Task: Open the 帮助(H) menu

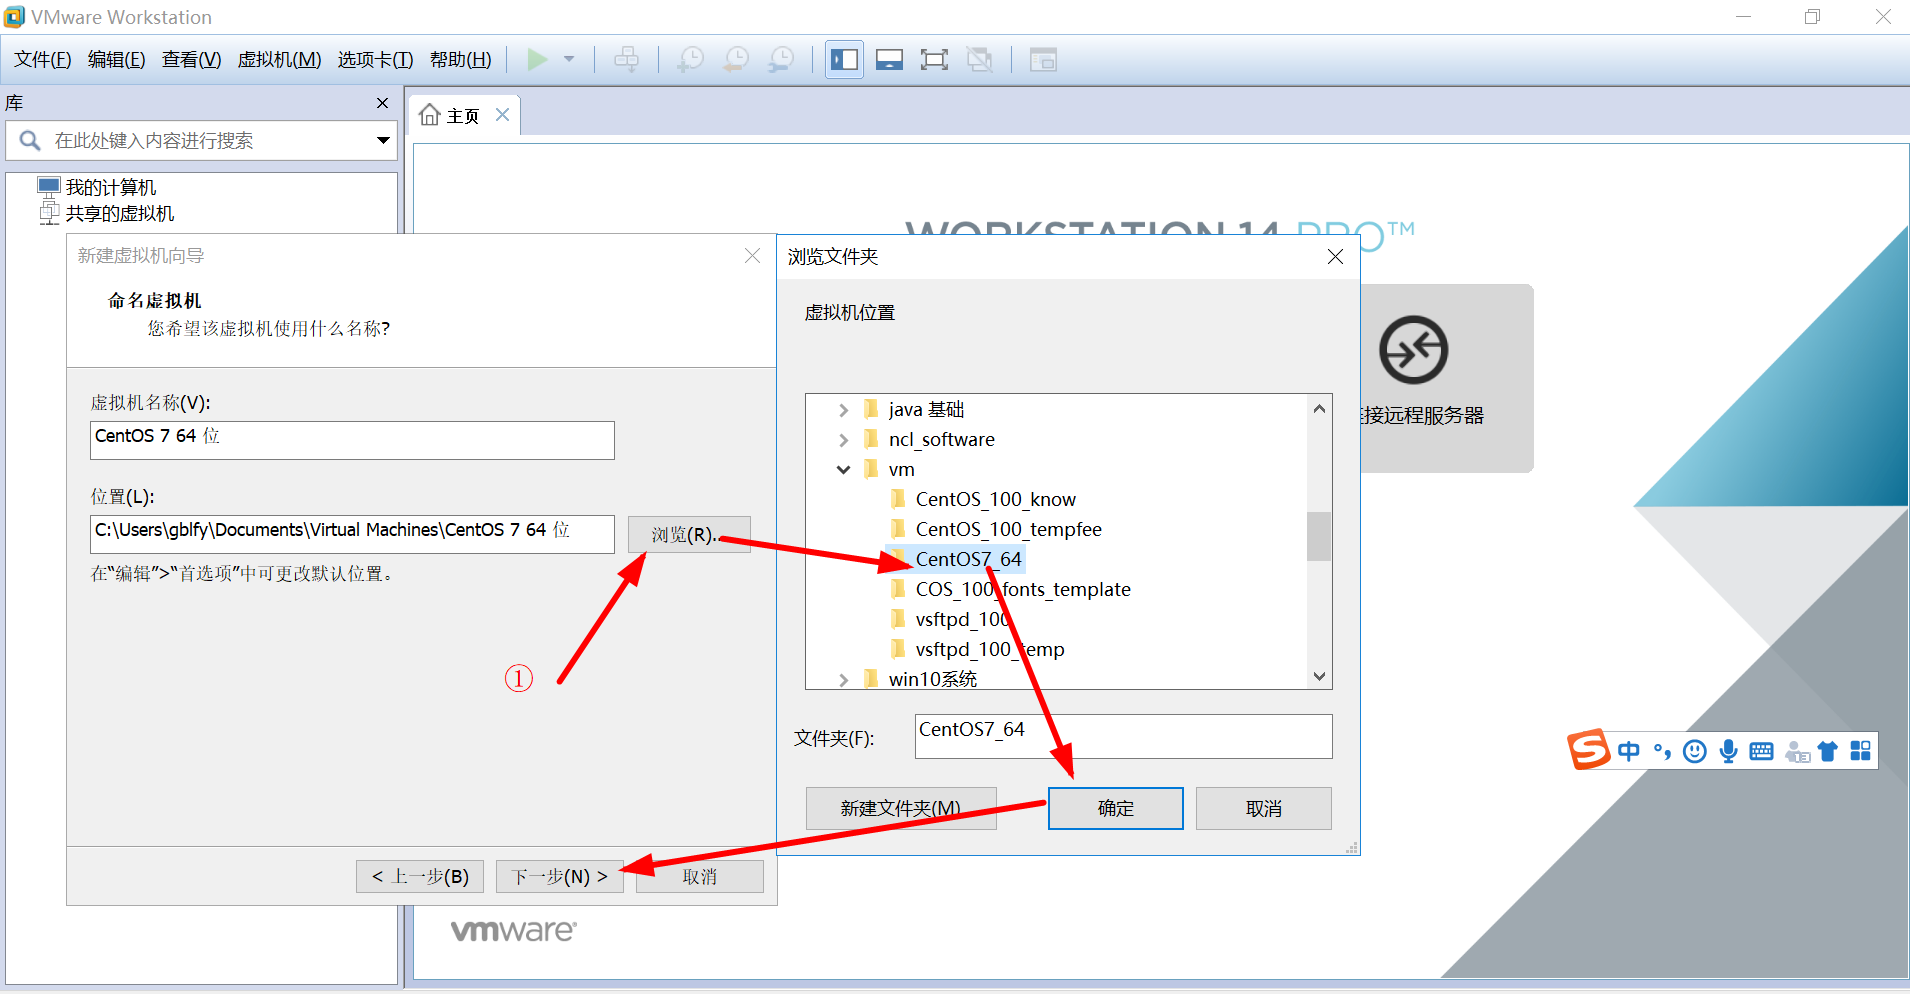Action: (460, 60)
